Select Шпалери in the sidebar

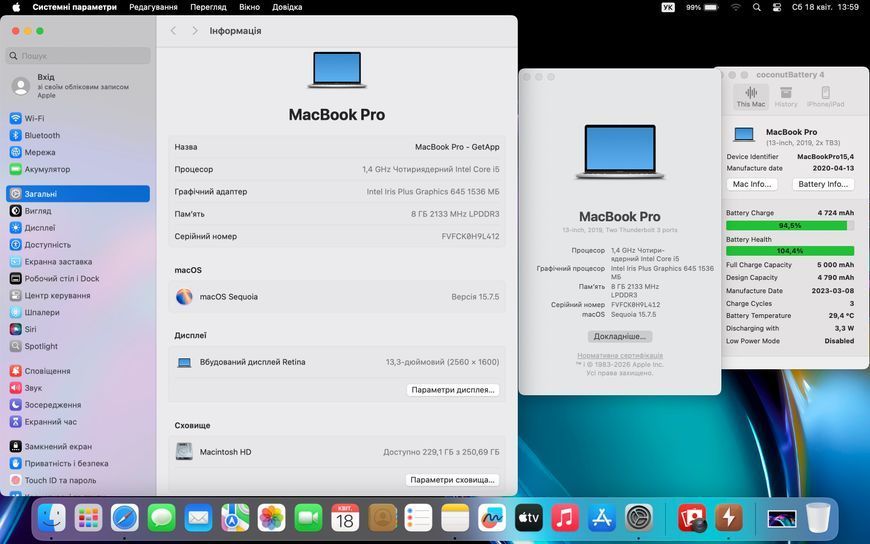pyautogui.click(x=34, y=313)
